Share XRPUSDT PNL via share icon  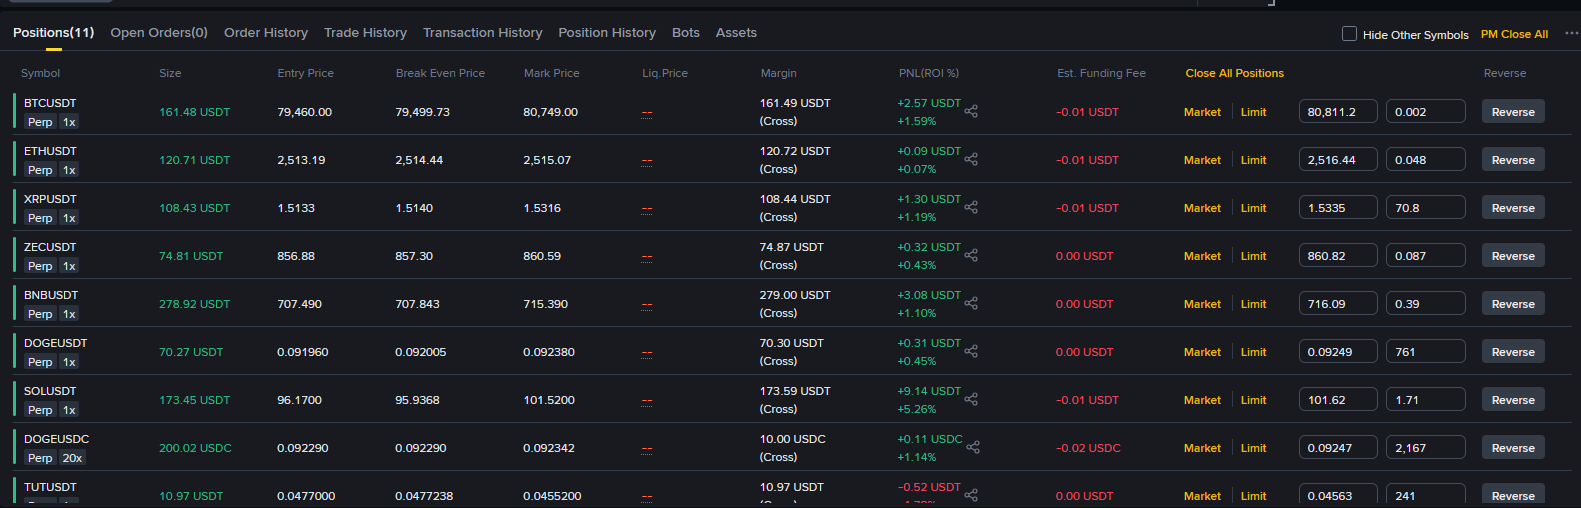[x=971, y=207]
